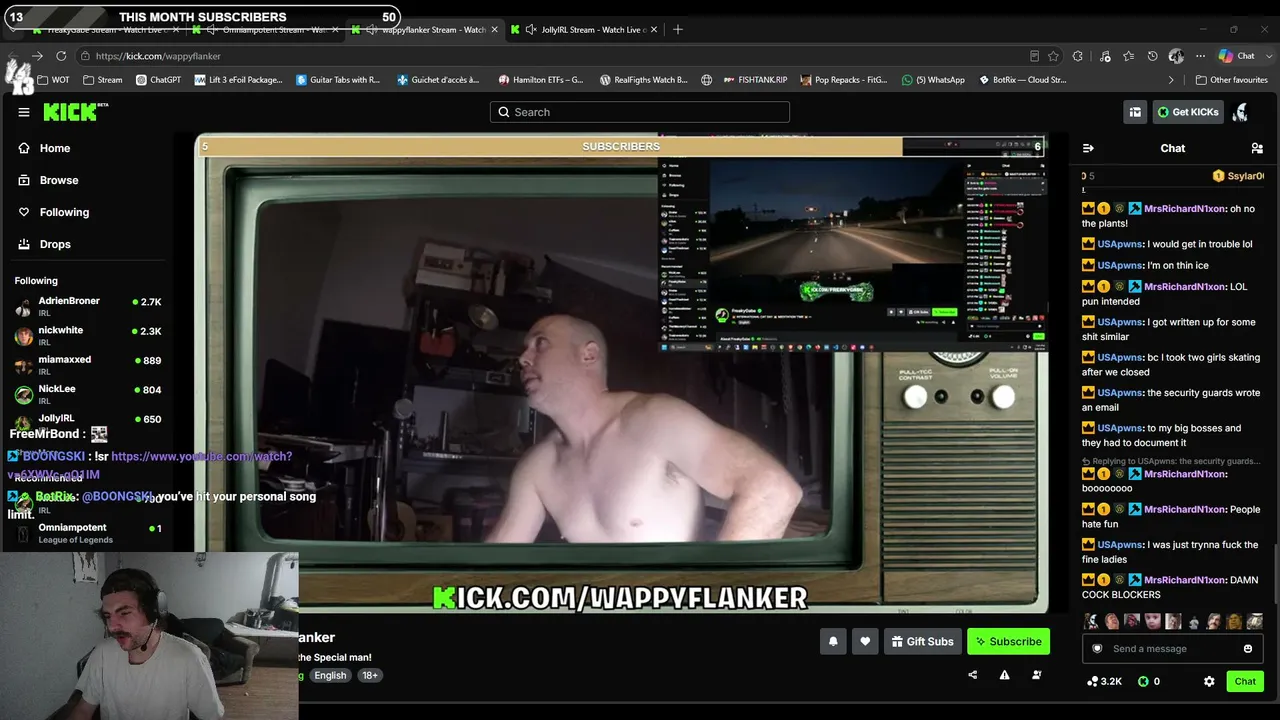Open the browser Extensions puzzle icon
Image resolution: width=1280 pixels, height=720 pixels.
[x=1078, y=56]
